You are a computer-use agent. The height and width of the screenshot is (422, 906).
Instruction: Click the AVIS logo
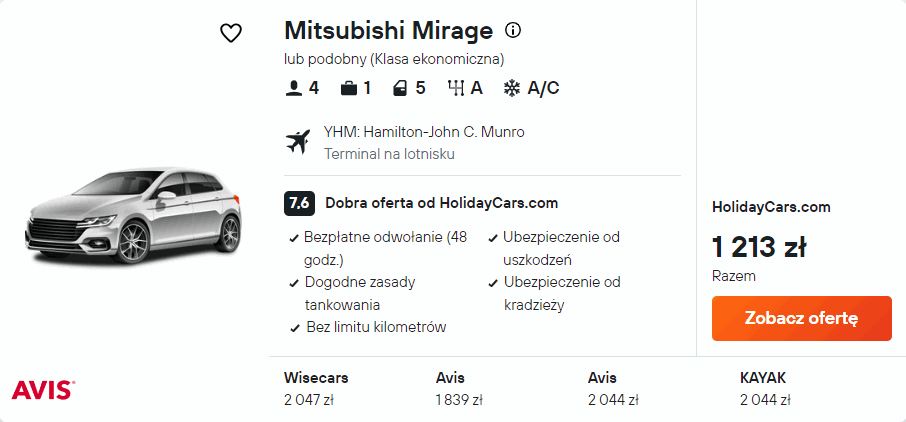[x=42, y=389]
